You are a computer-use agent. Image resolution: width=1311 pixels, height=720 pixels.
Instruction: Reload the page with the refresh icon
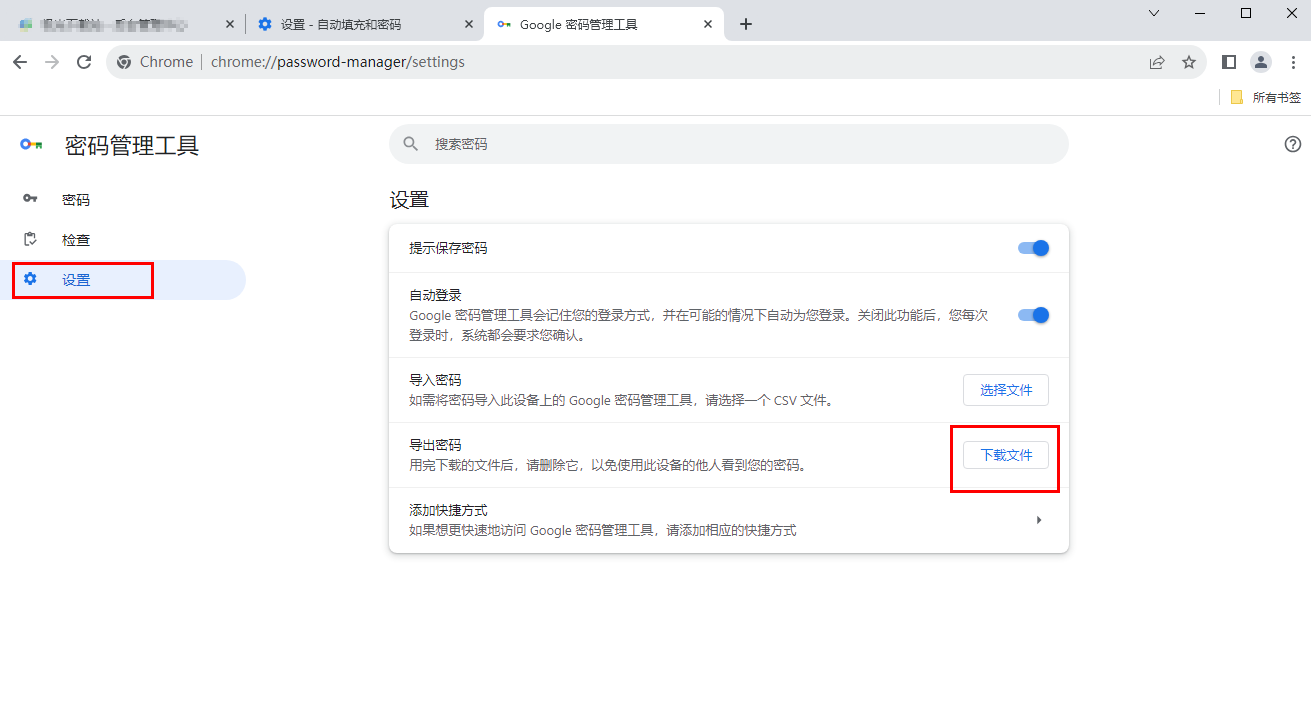click(x=84, y=62)
